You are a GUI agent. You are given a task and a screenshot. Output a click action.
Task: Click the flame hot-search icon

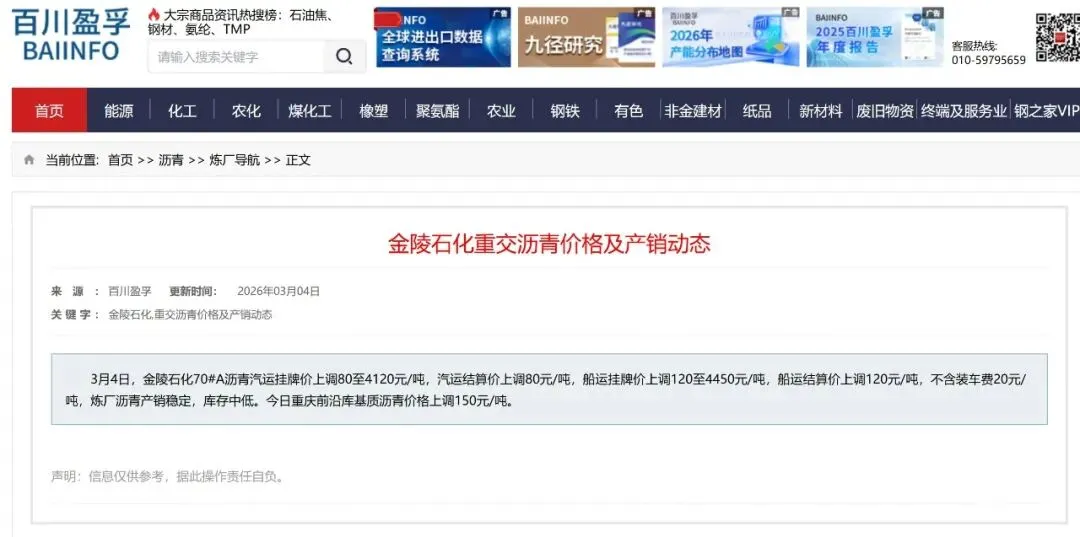click(x=154, y=14)
